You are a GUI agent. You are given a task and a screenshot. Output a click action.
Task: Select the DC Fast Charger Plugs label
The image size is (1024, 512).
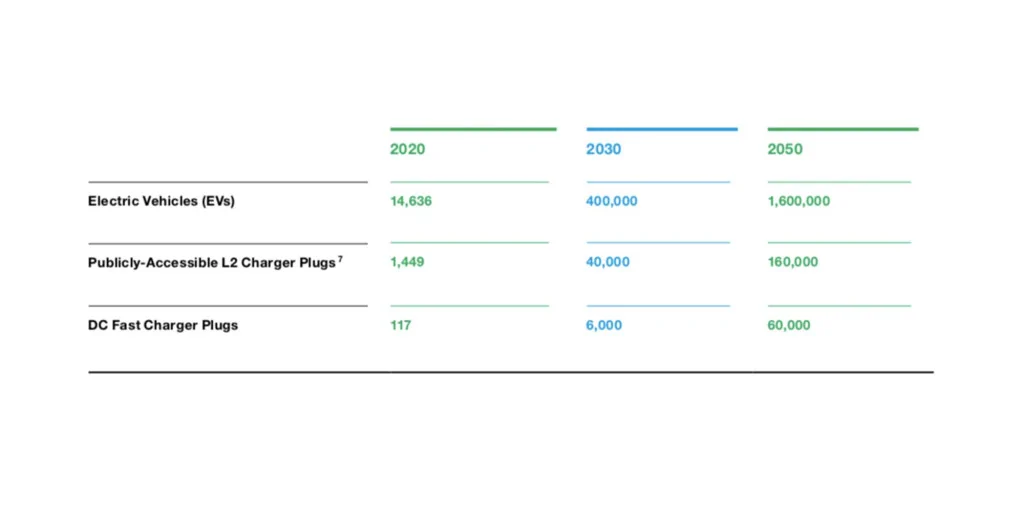click(x=163, y=325)
